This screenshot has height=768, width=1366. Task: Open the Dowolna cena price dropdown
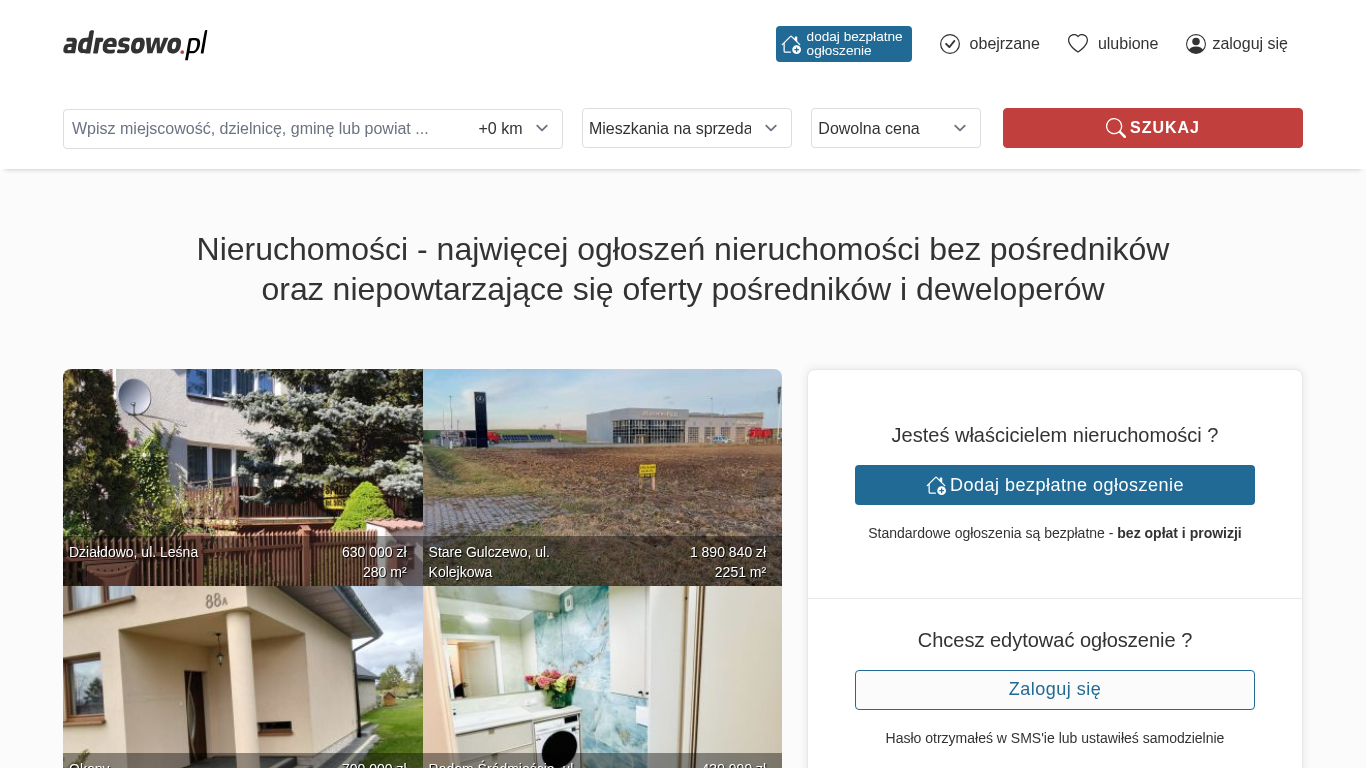[895, 128]
